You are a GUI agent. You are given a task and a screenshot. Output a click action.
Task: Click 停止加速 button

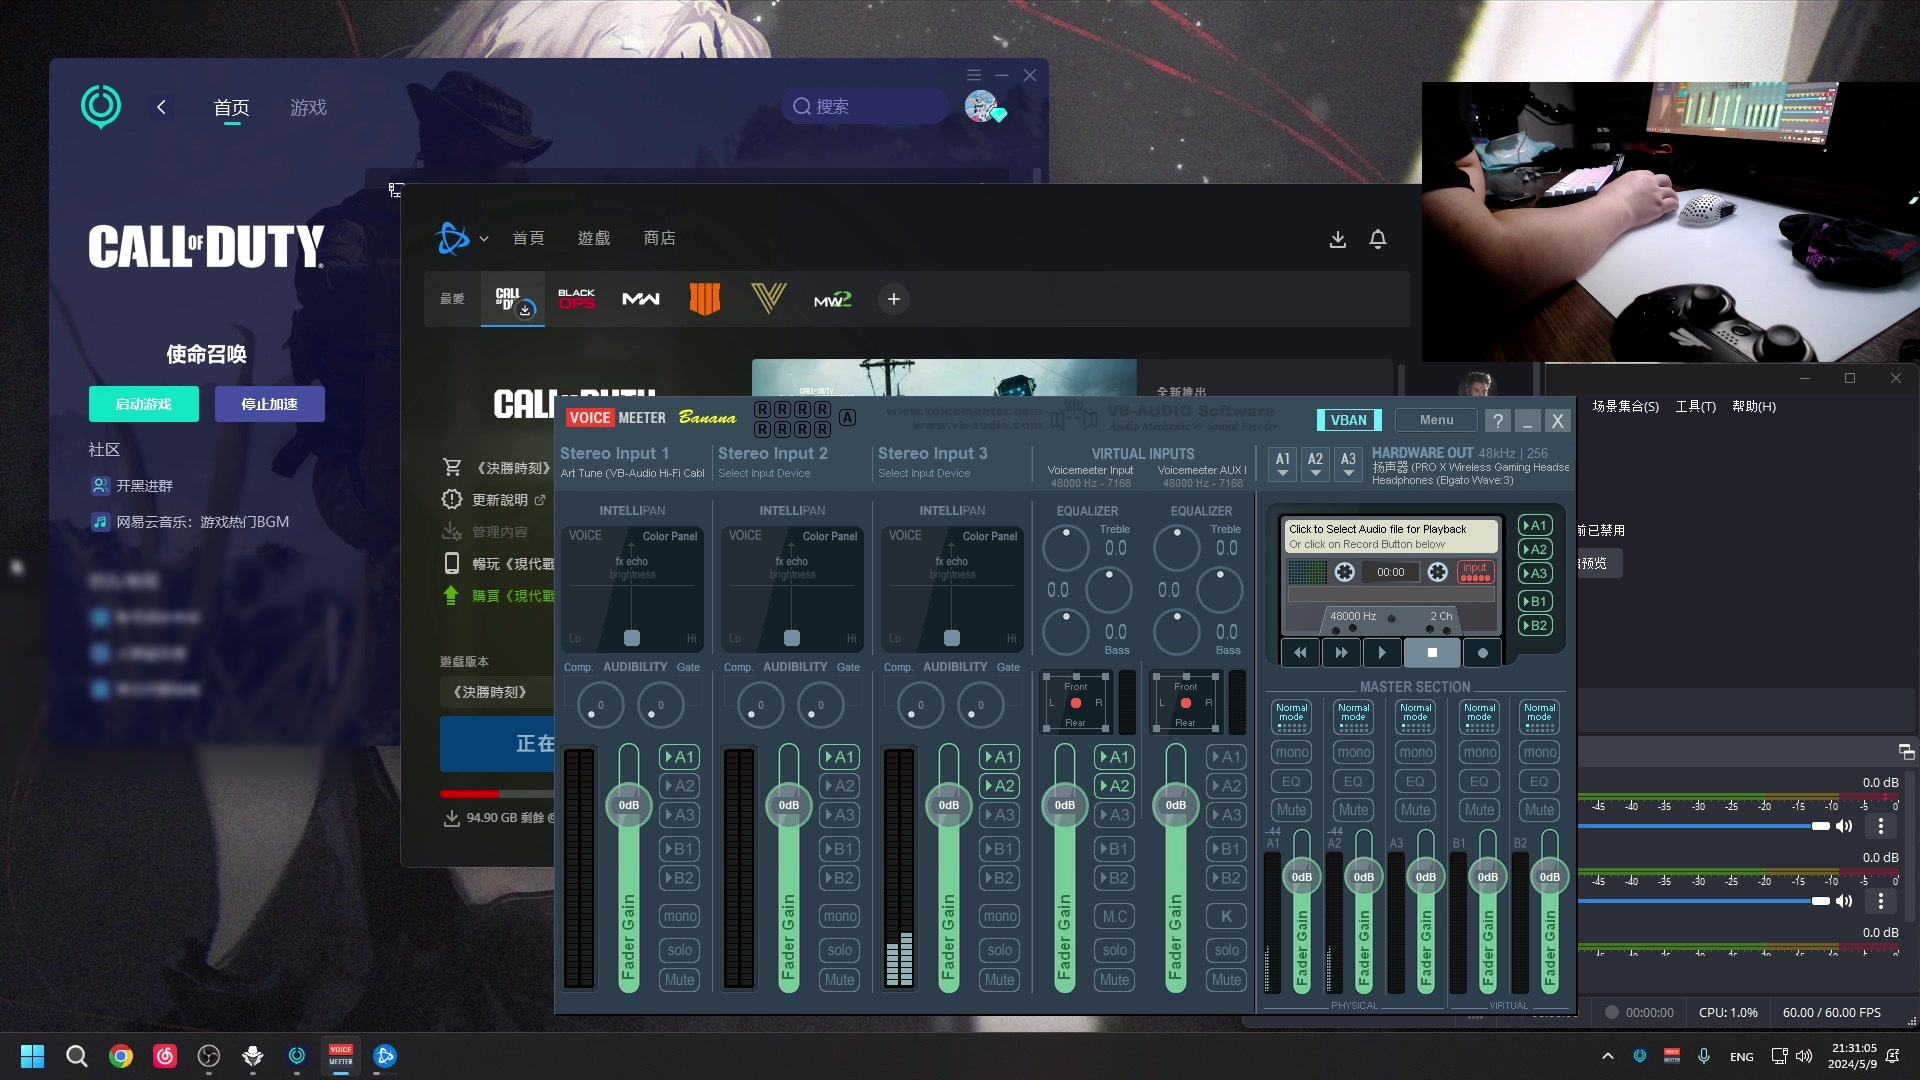(269, 404)
